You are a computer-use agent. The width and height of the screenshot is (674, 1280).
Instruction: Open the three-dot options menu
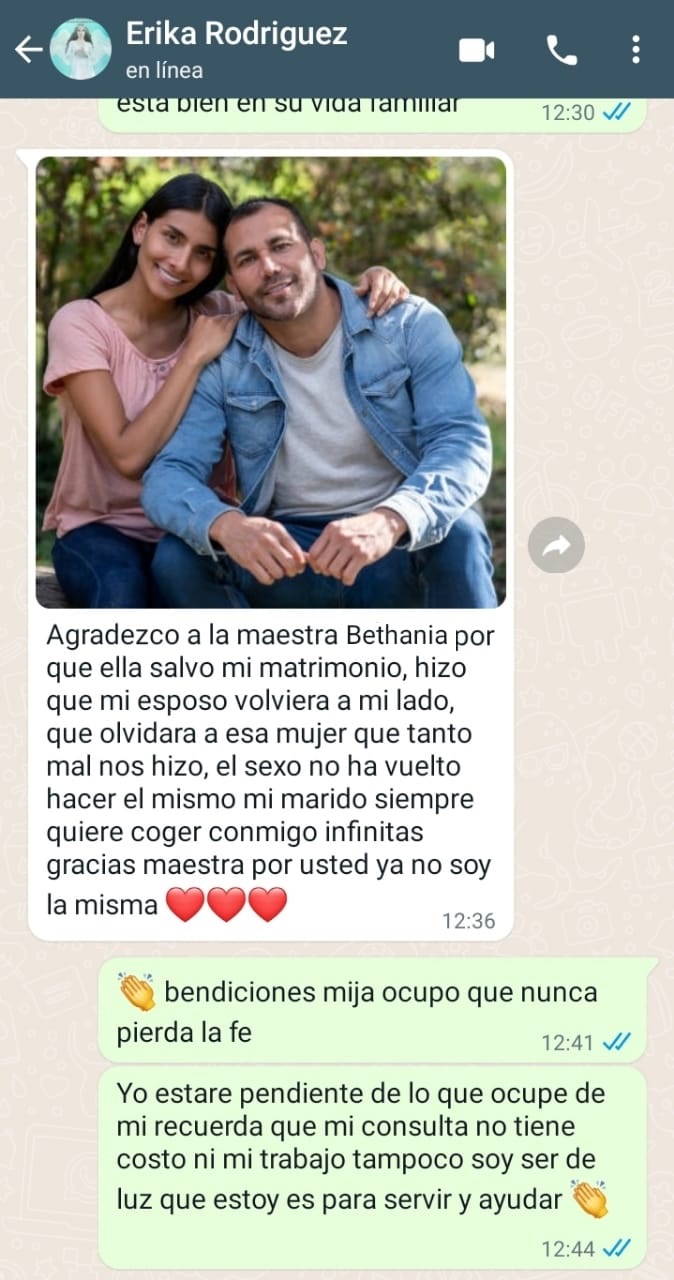[636, 50]
